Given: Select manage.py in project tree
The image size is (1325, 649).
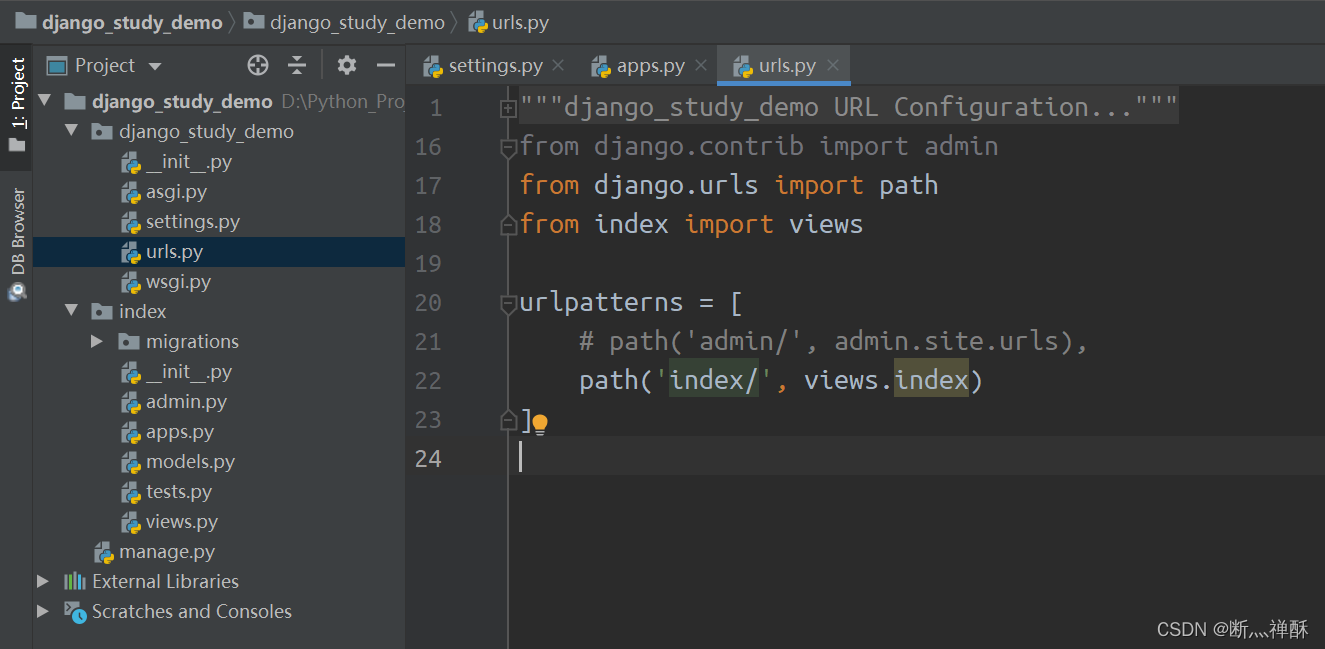Looking at the screenshot, I should pos(167,551).
